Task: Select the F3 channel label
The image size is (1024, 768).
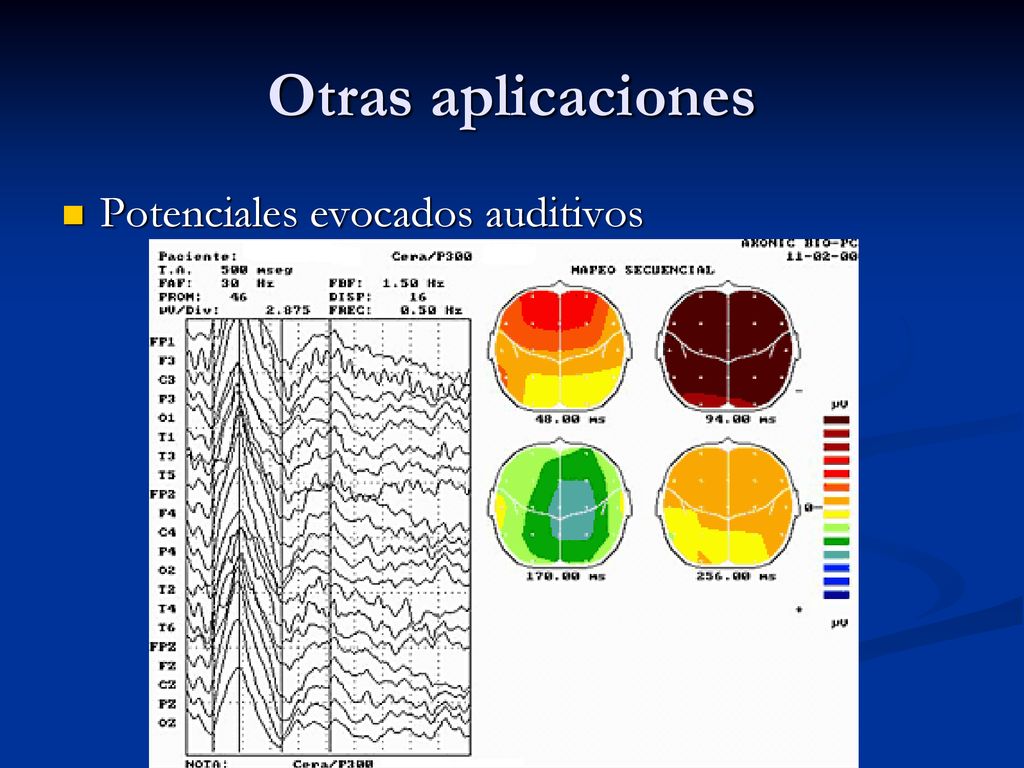Action: click(167, 360)
